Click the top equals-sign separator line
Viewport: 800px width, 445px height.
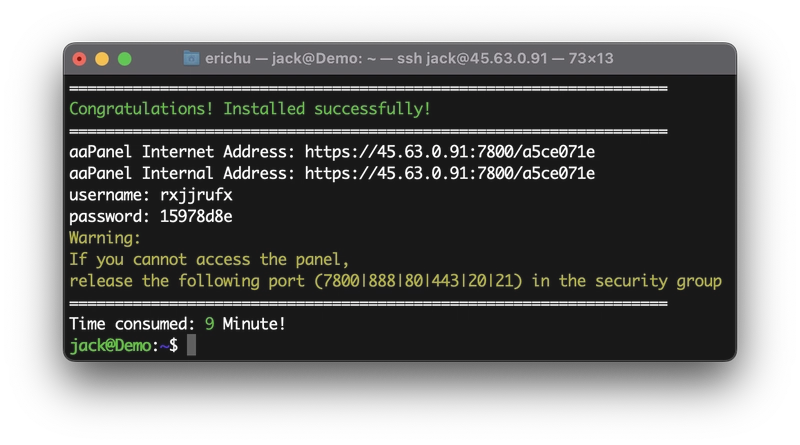click(x=368, y=88)
